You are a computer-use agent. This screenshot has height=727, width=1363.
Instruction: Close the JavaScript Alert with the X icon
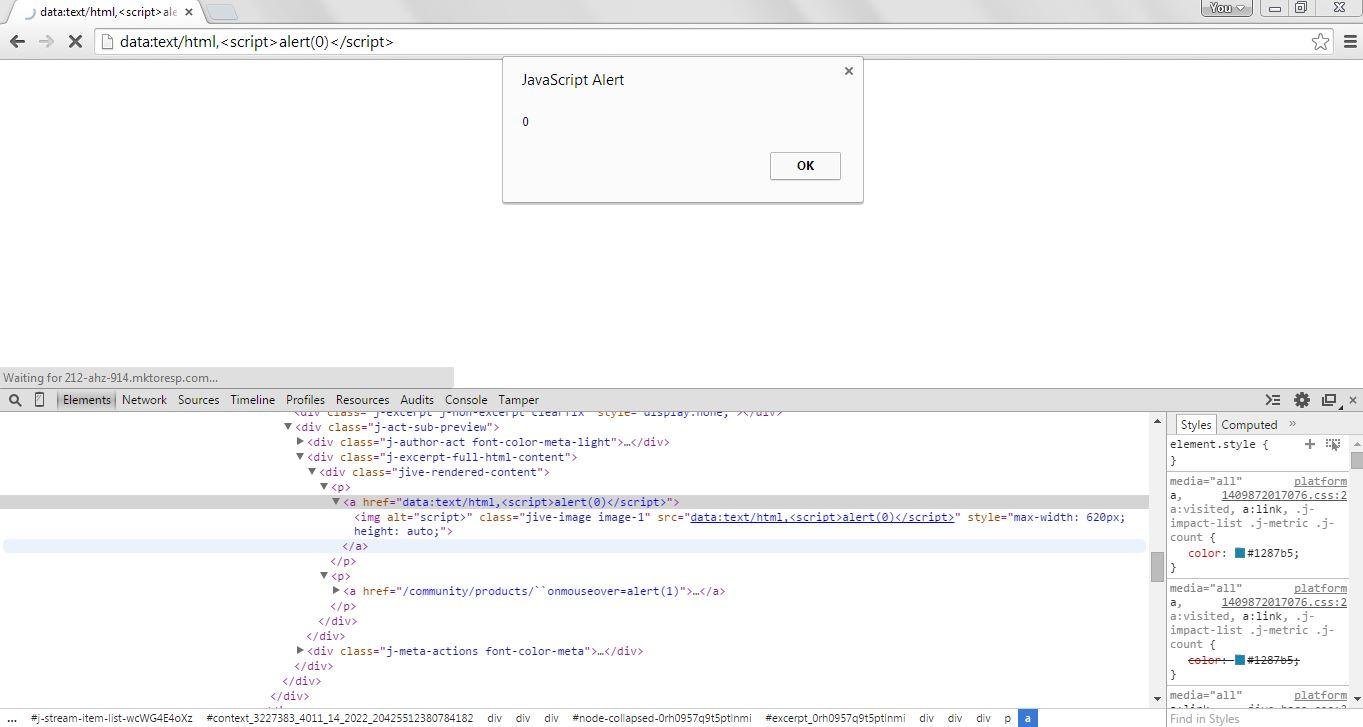(849, 71)
